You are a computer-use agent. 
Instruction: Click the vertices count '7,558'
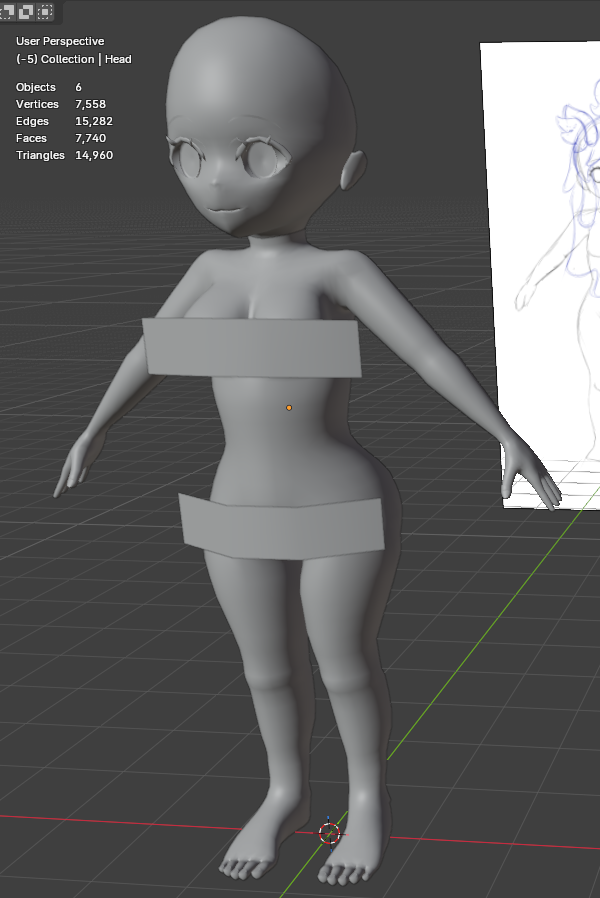point(90,104)
